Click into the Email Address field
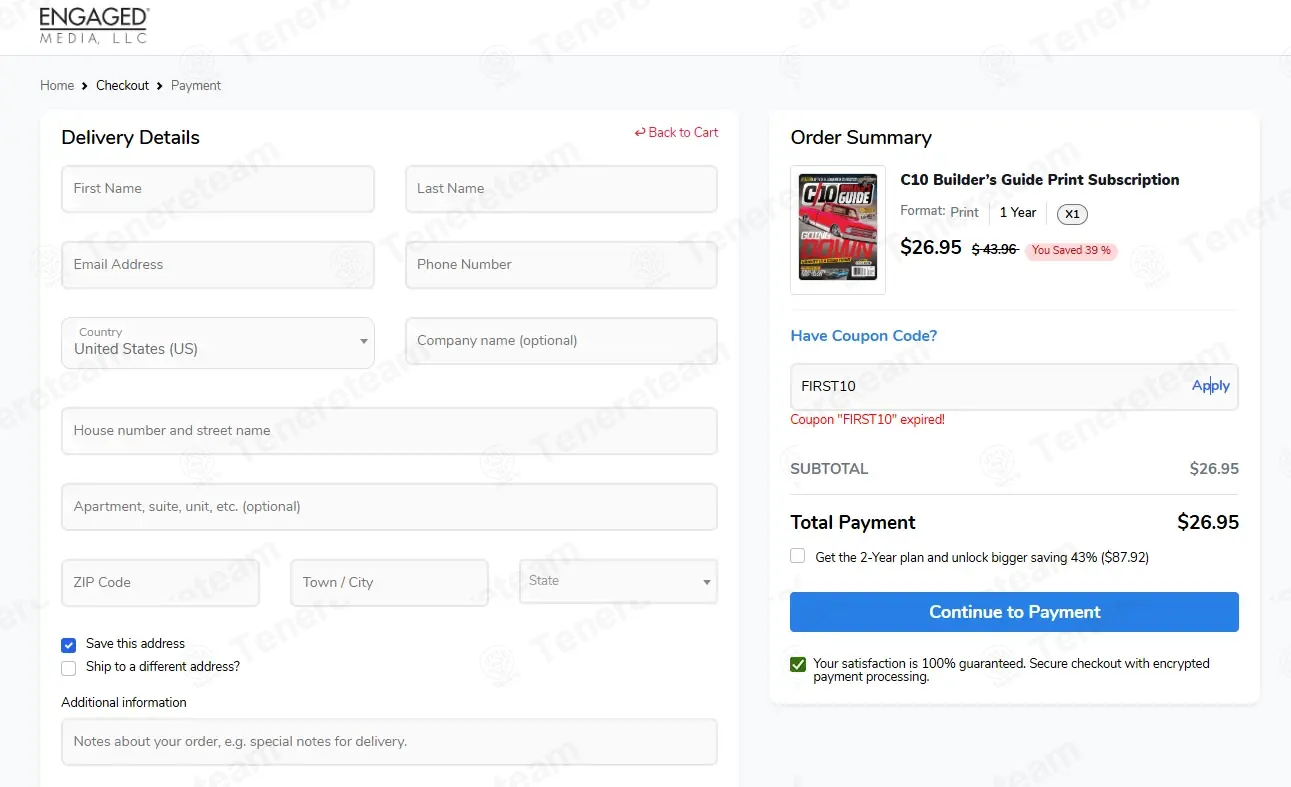The height and width of the screenshot is (787, 1291). click(x=218, y=265)
